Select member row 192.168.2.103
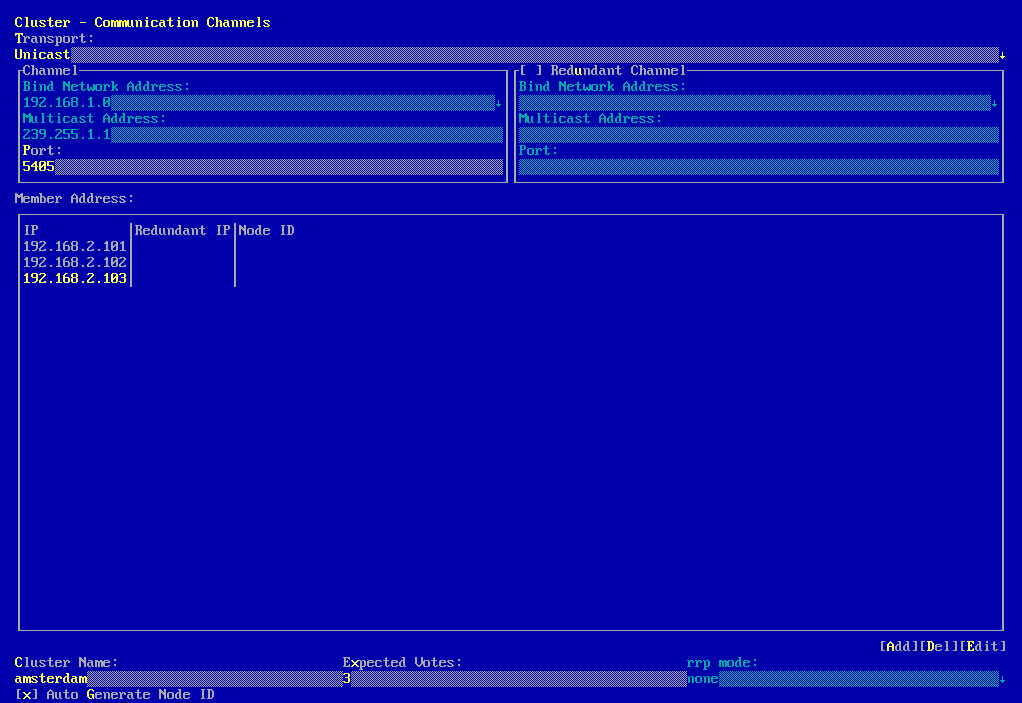Image resolution: width=1022 pixels, height=703 pixels. 75,279
